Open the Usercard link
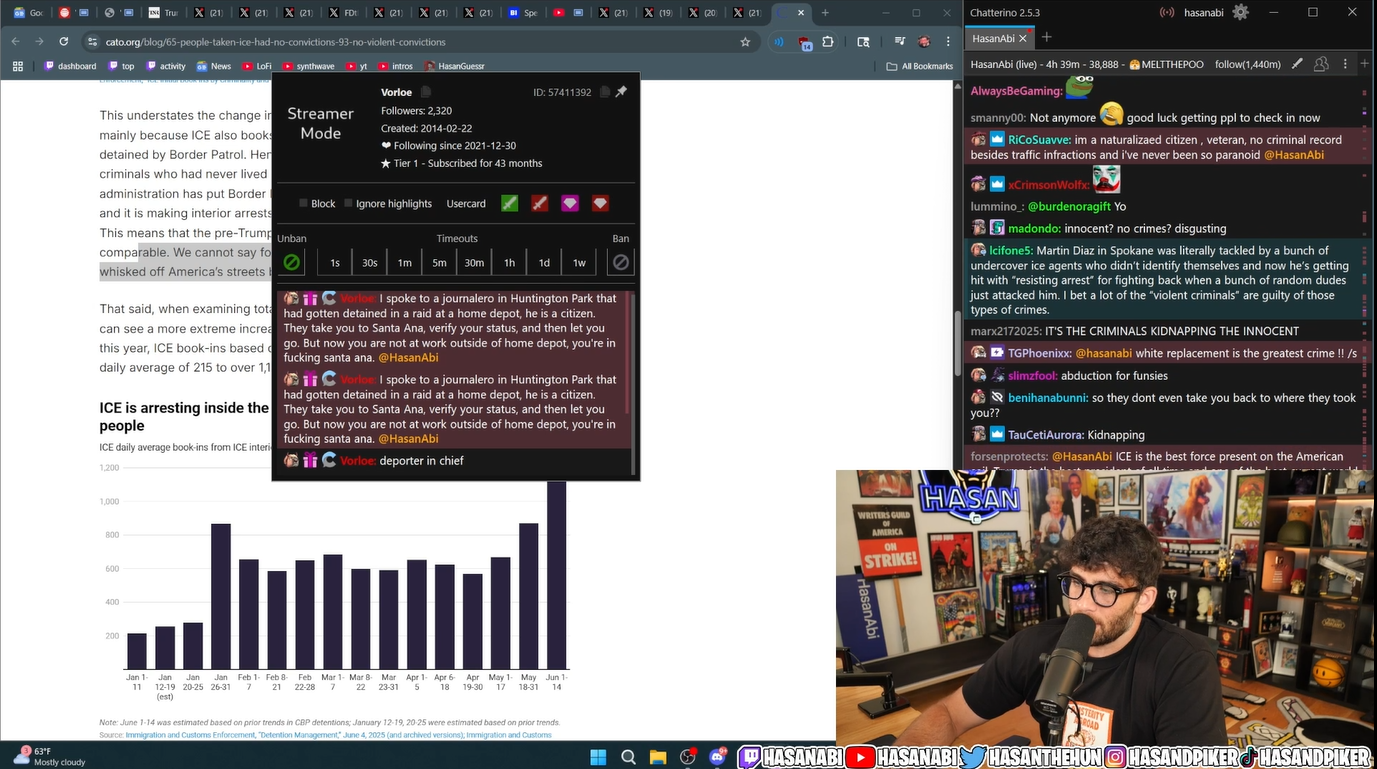The width and height of the screenshot is (1377, 769). 466,203
